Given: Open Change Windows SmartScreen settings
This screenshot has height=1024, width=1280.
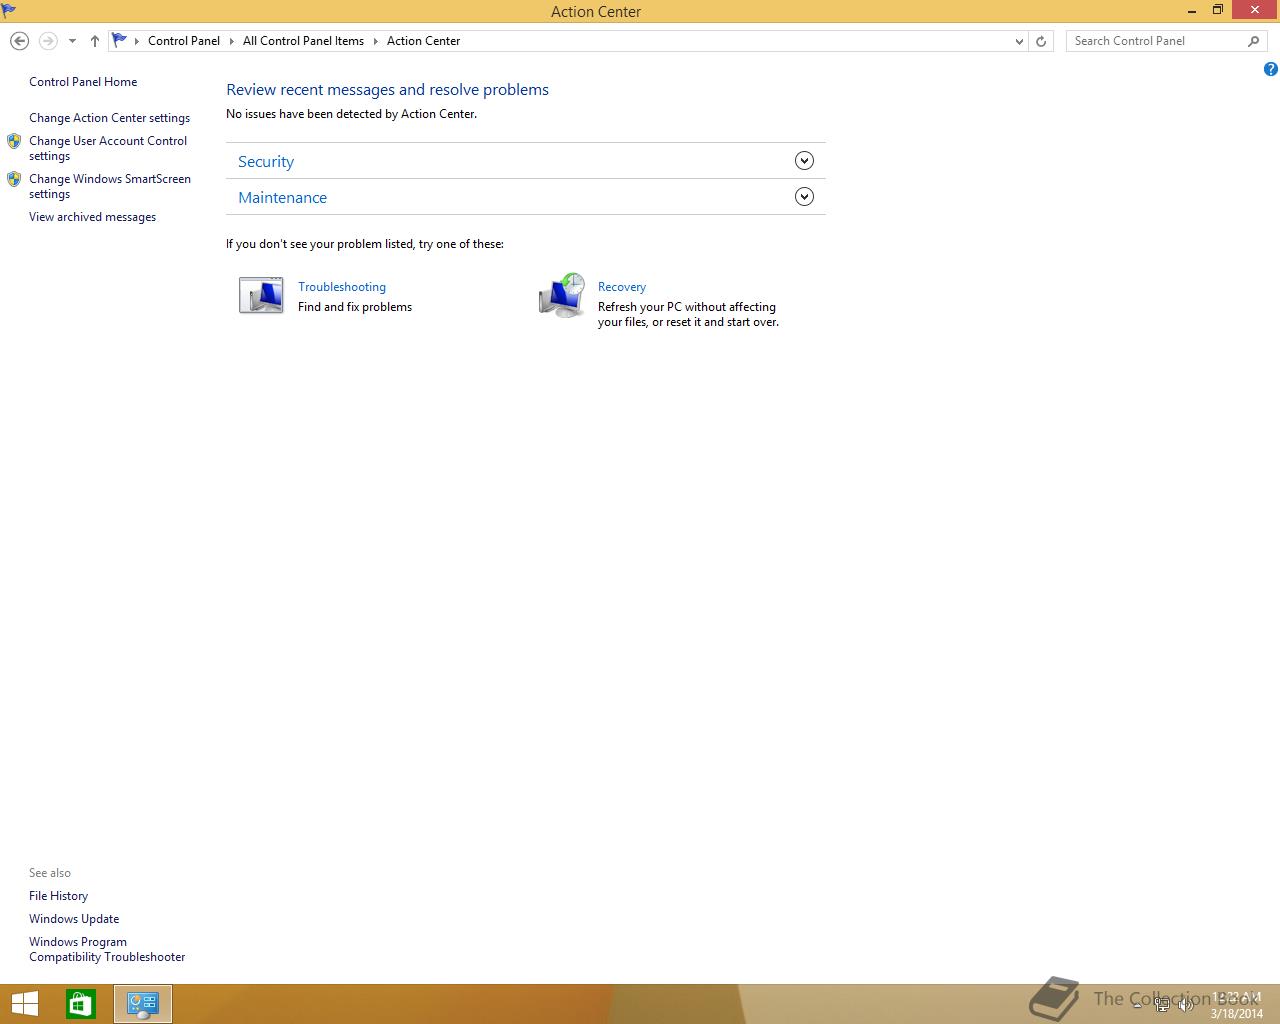Looking at the screenshot, I should pyautogui.click(x=110, y=186).
